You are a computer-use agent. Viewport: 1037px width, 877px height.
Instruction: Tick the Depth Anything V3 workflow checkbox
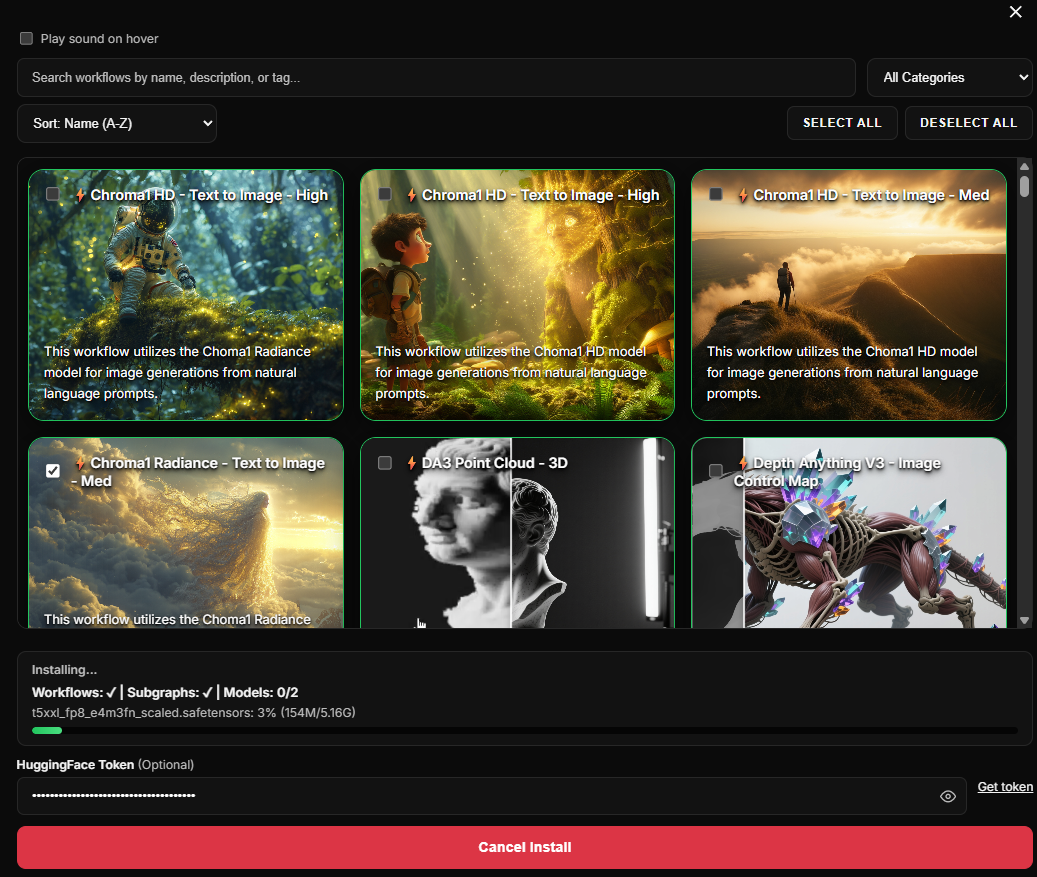pyautogui.click(x=716, y=470)
